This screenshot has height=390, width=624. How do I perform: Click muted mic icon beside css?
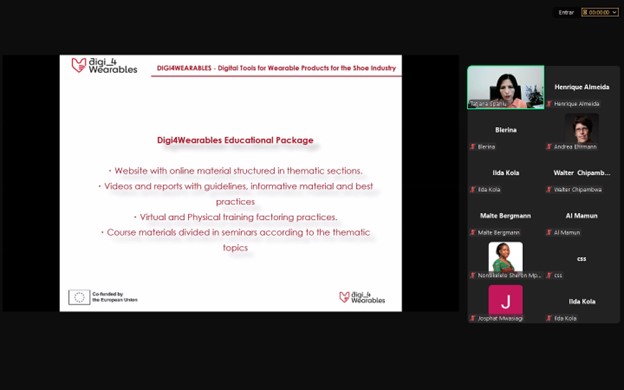coord(549,275)
